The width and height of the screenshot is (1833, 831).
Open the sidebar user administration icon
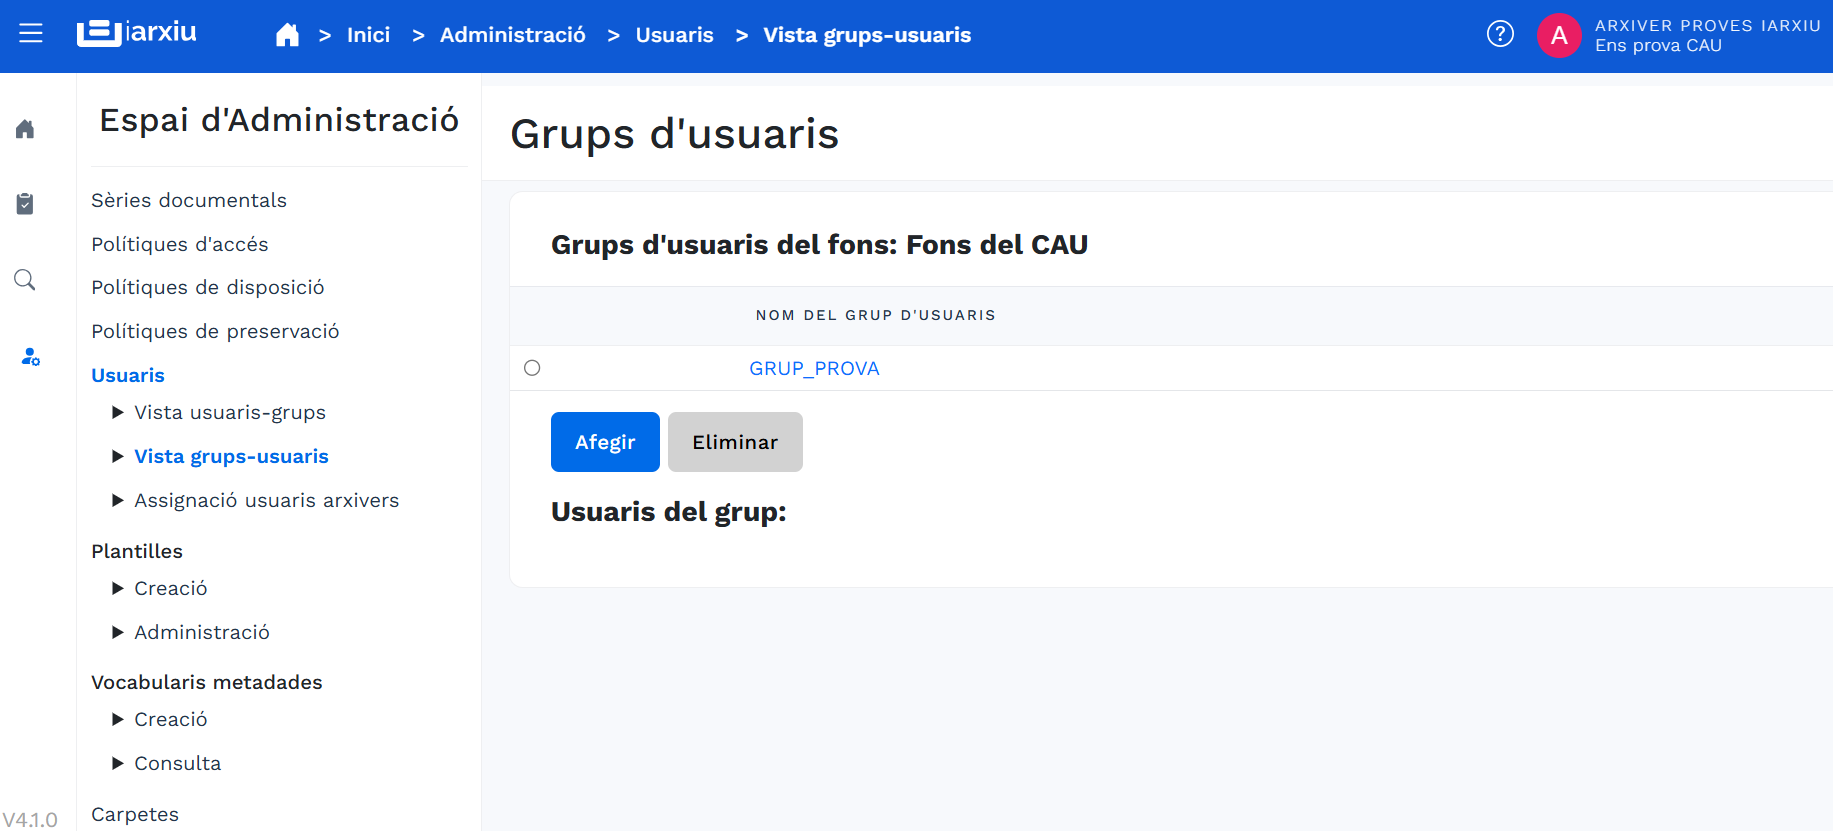point(30,356)
